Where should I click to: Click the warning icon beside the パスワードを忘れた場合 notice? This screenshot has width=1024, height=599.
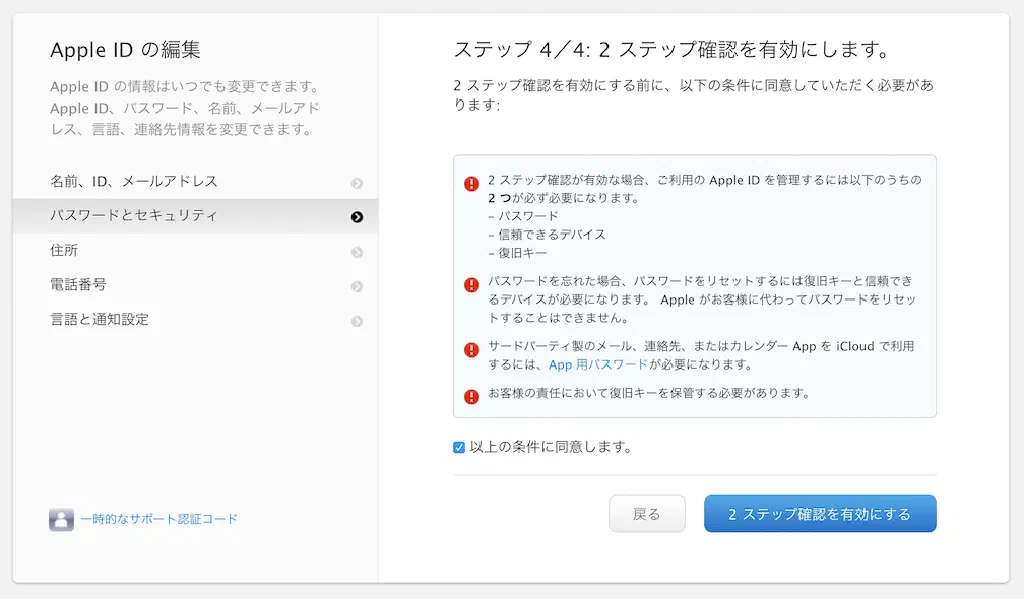(471, 285)
